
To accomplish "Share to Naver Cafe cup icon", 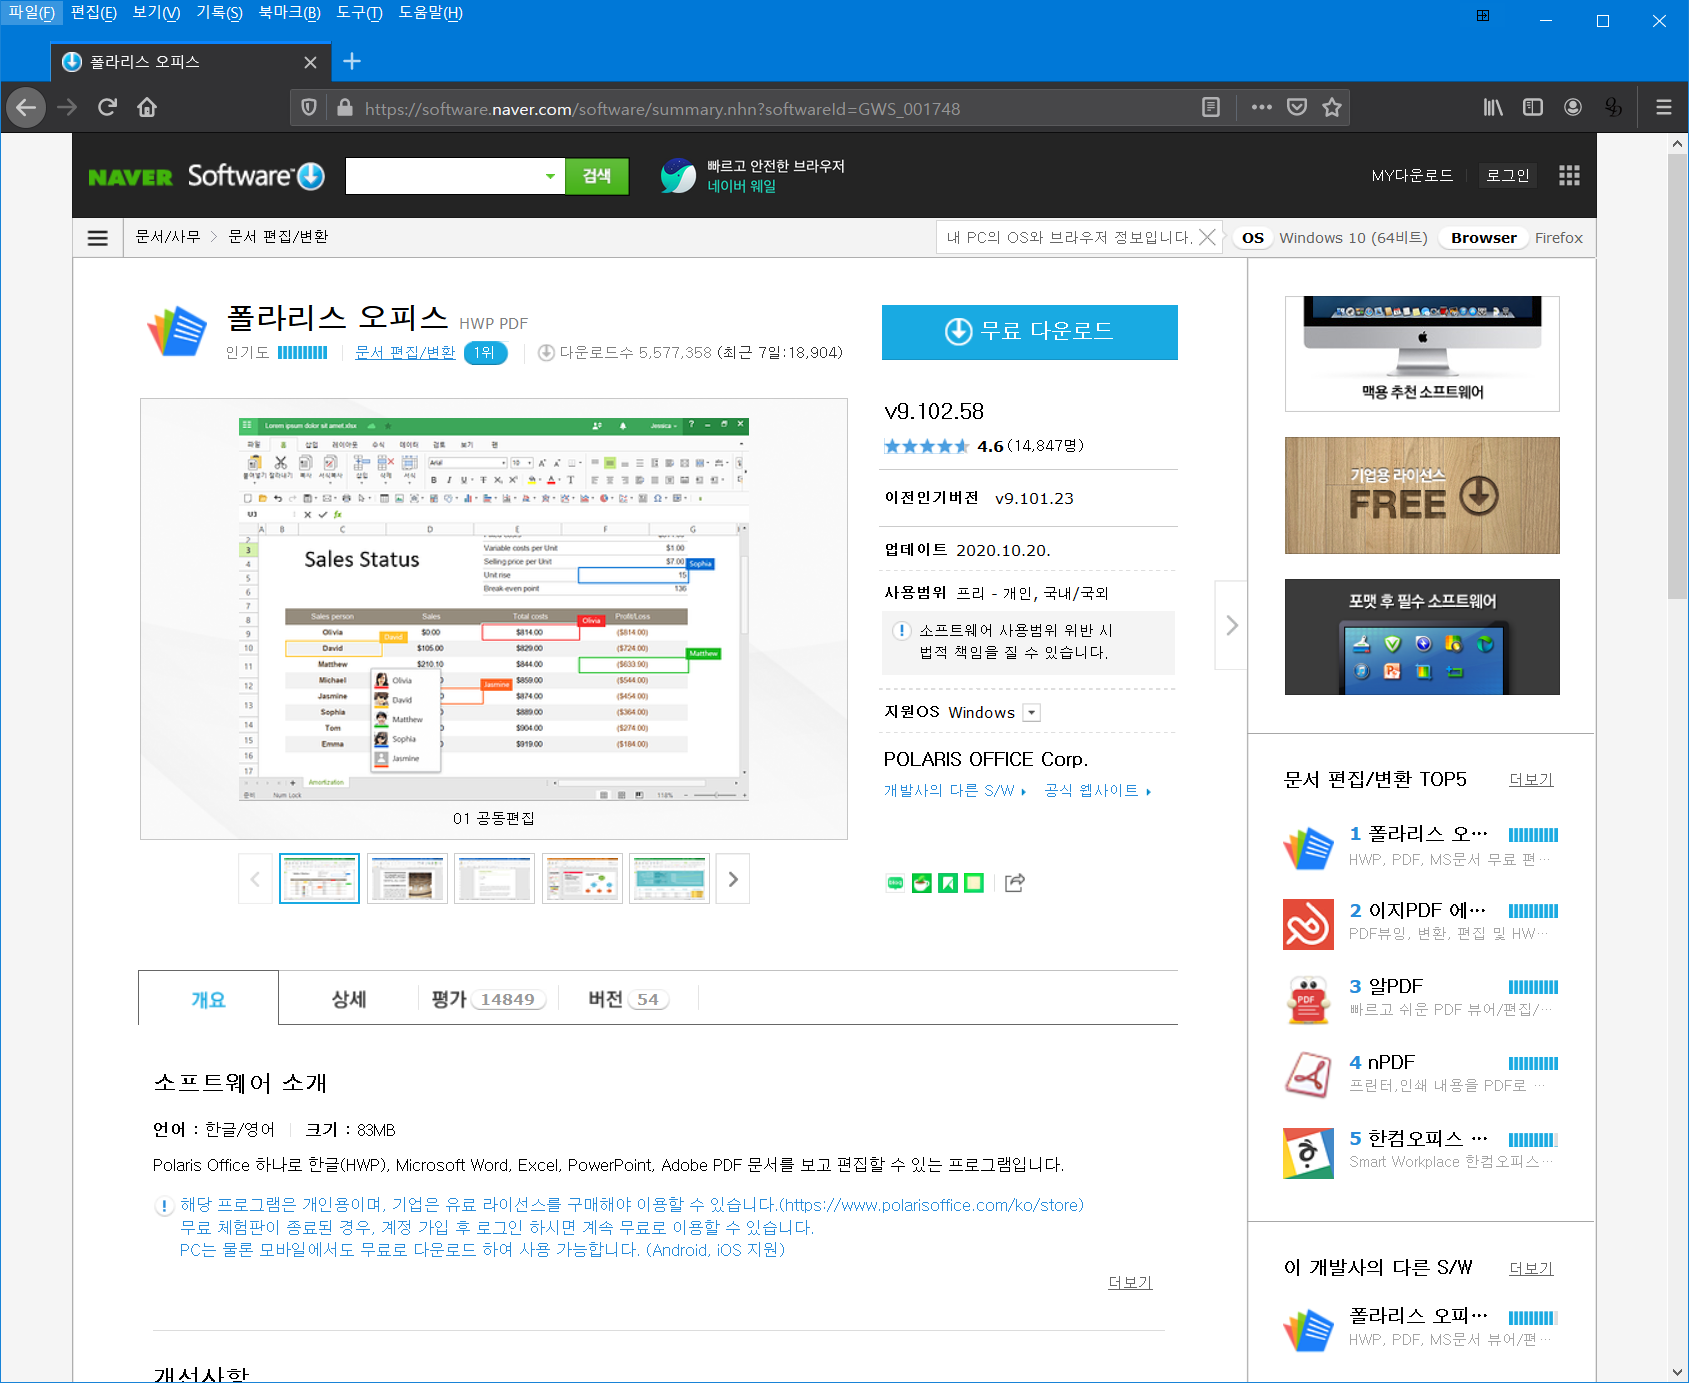I will click(x=922, y=883).
